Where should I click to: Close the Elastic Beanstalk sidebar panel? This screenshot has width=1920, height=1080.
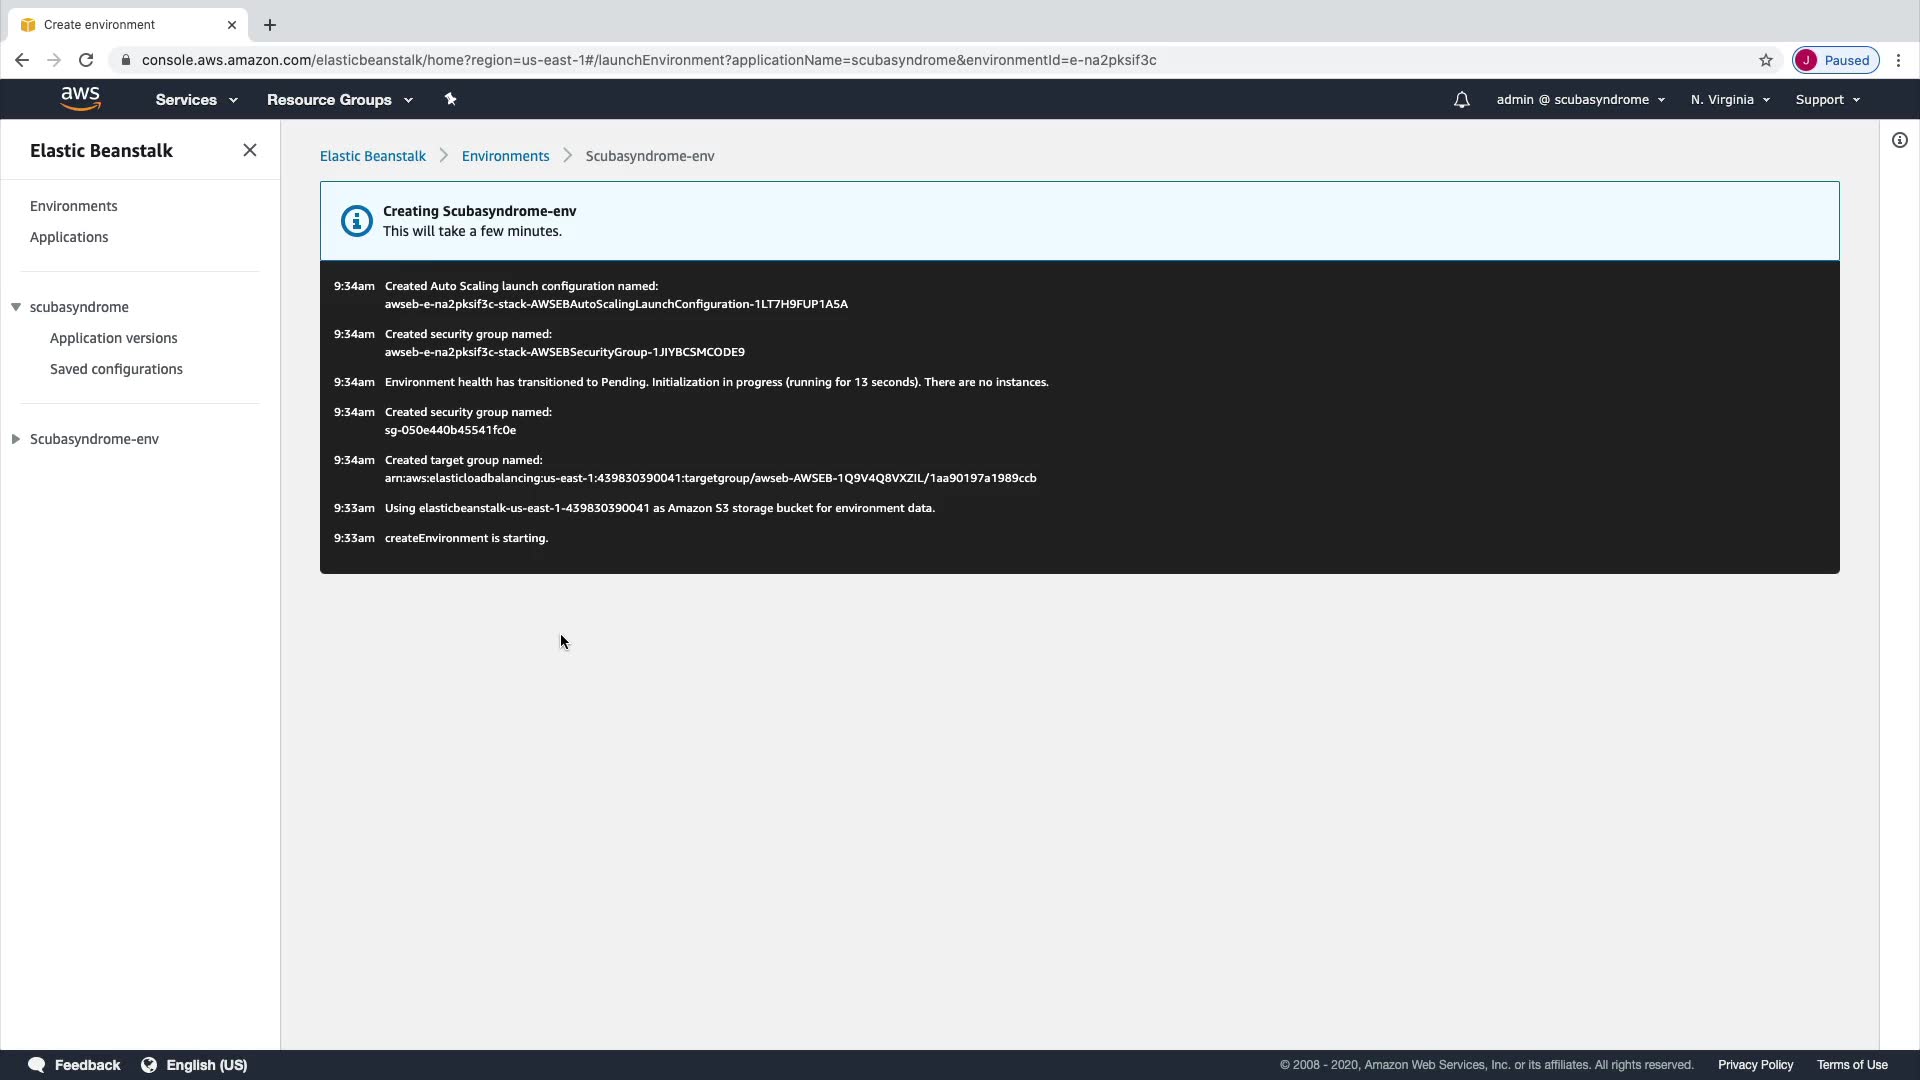(x=250, y=150)
